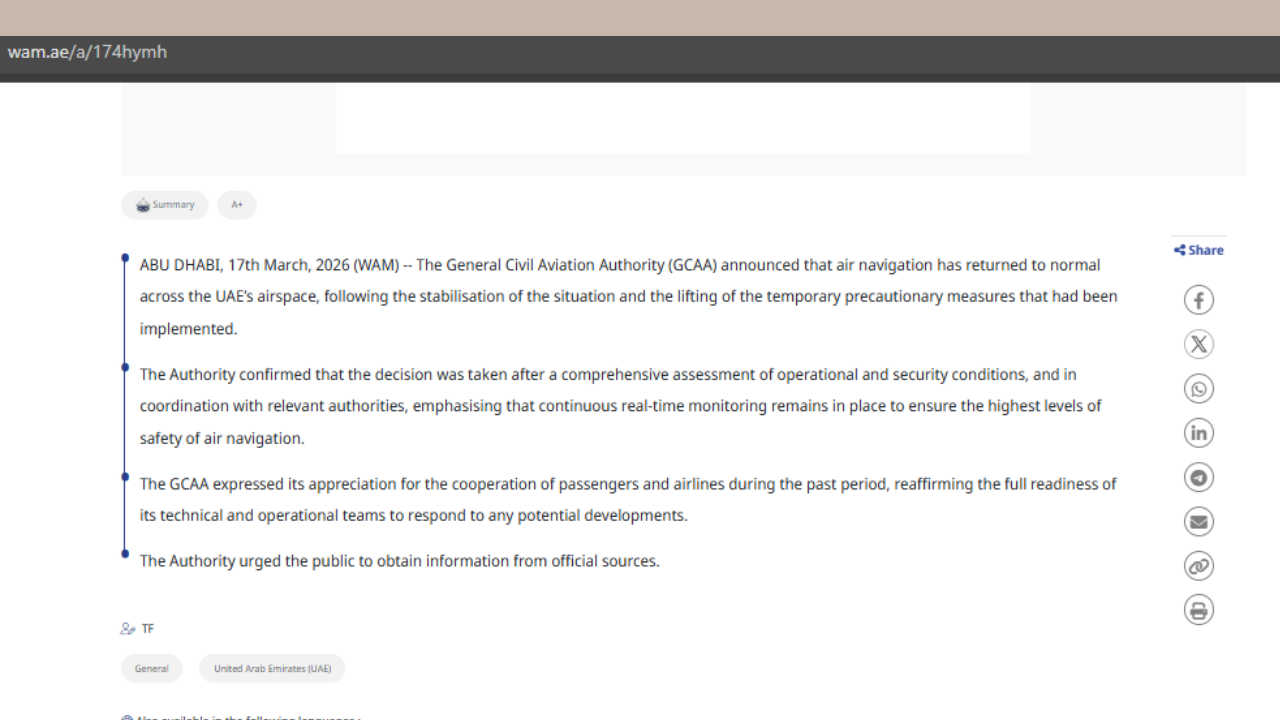Click the official sources paragraph
Image resolution: width=1280 pixels, height=720 pixels.
(399, 561)
